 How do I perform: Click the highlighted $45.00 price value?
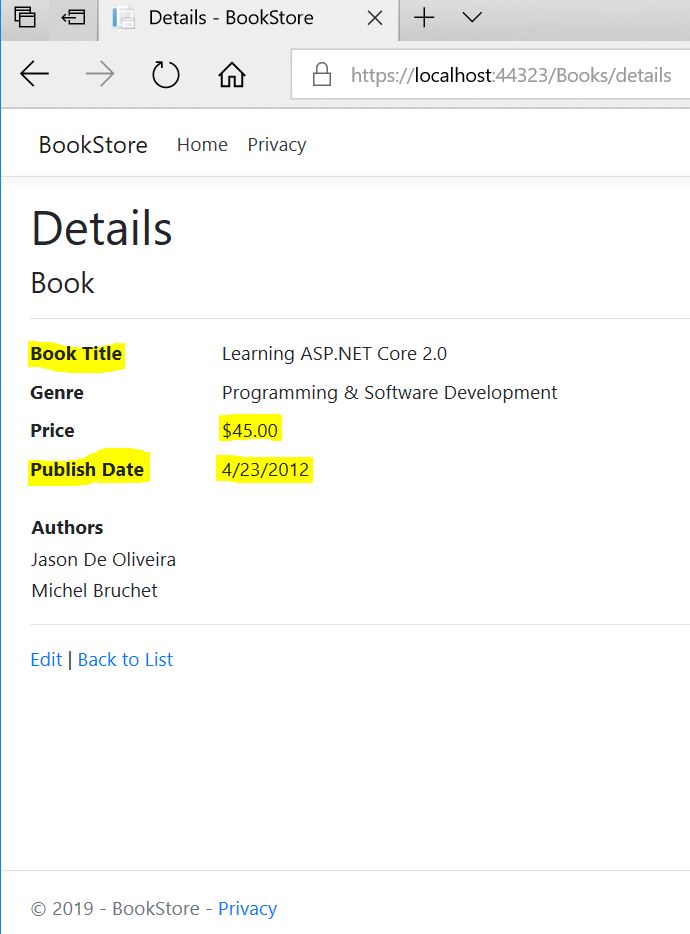tap(251, 431)
